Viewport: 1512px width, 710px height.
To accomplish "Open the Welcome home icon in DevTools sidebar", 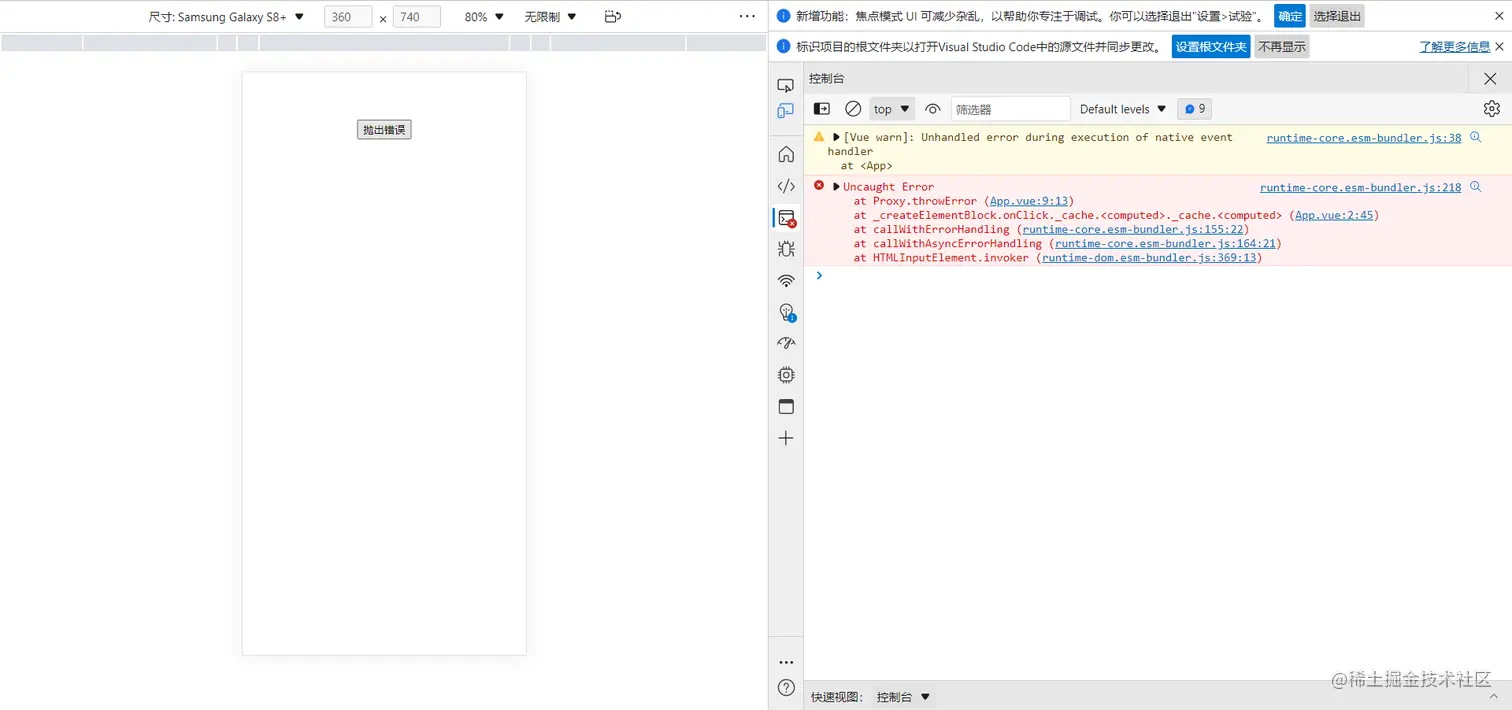I will point(786,154).
